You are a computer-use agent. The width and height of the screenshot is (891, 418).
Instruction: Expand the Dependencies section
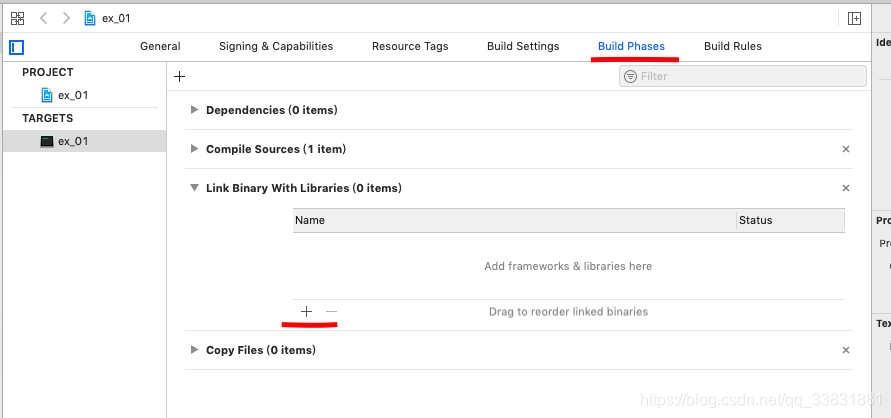(x=194, y=110)
